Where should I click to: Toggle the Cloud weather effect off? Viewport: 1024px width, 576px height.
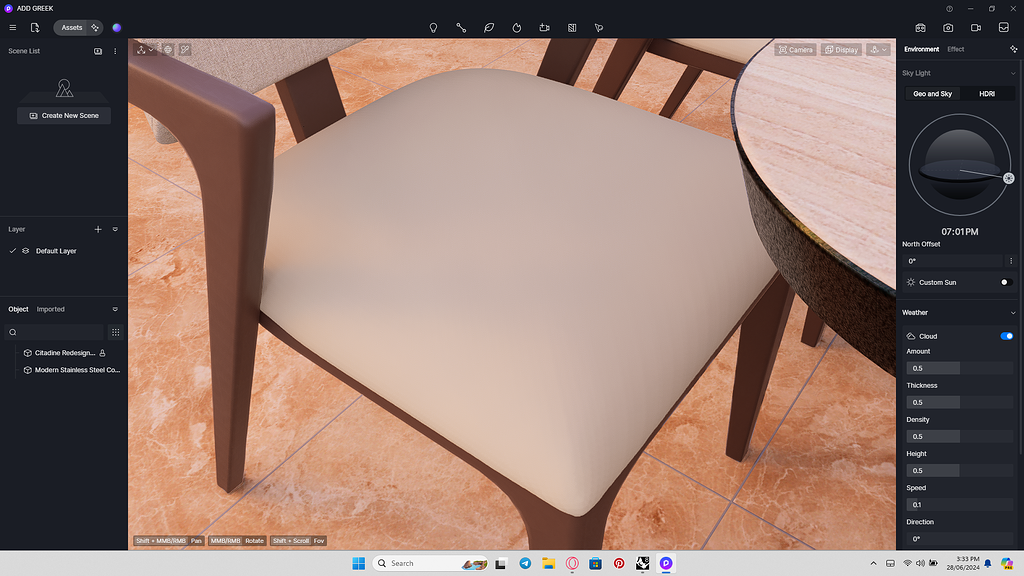[x=1006, y=336]
